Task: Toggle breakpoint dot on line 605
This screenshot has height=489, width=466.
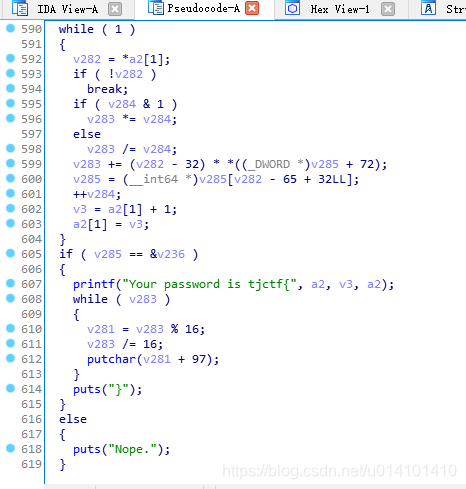Action: coord(11,254)
